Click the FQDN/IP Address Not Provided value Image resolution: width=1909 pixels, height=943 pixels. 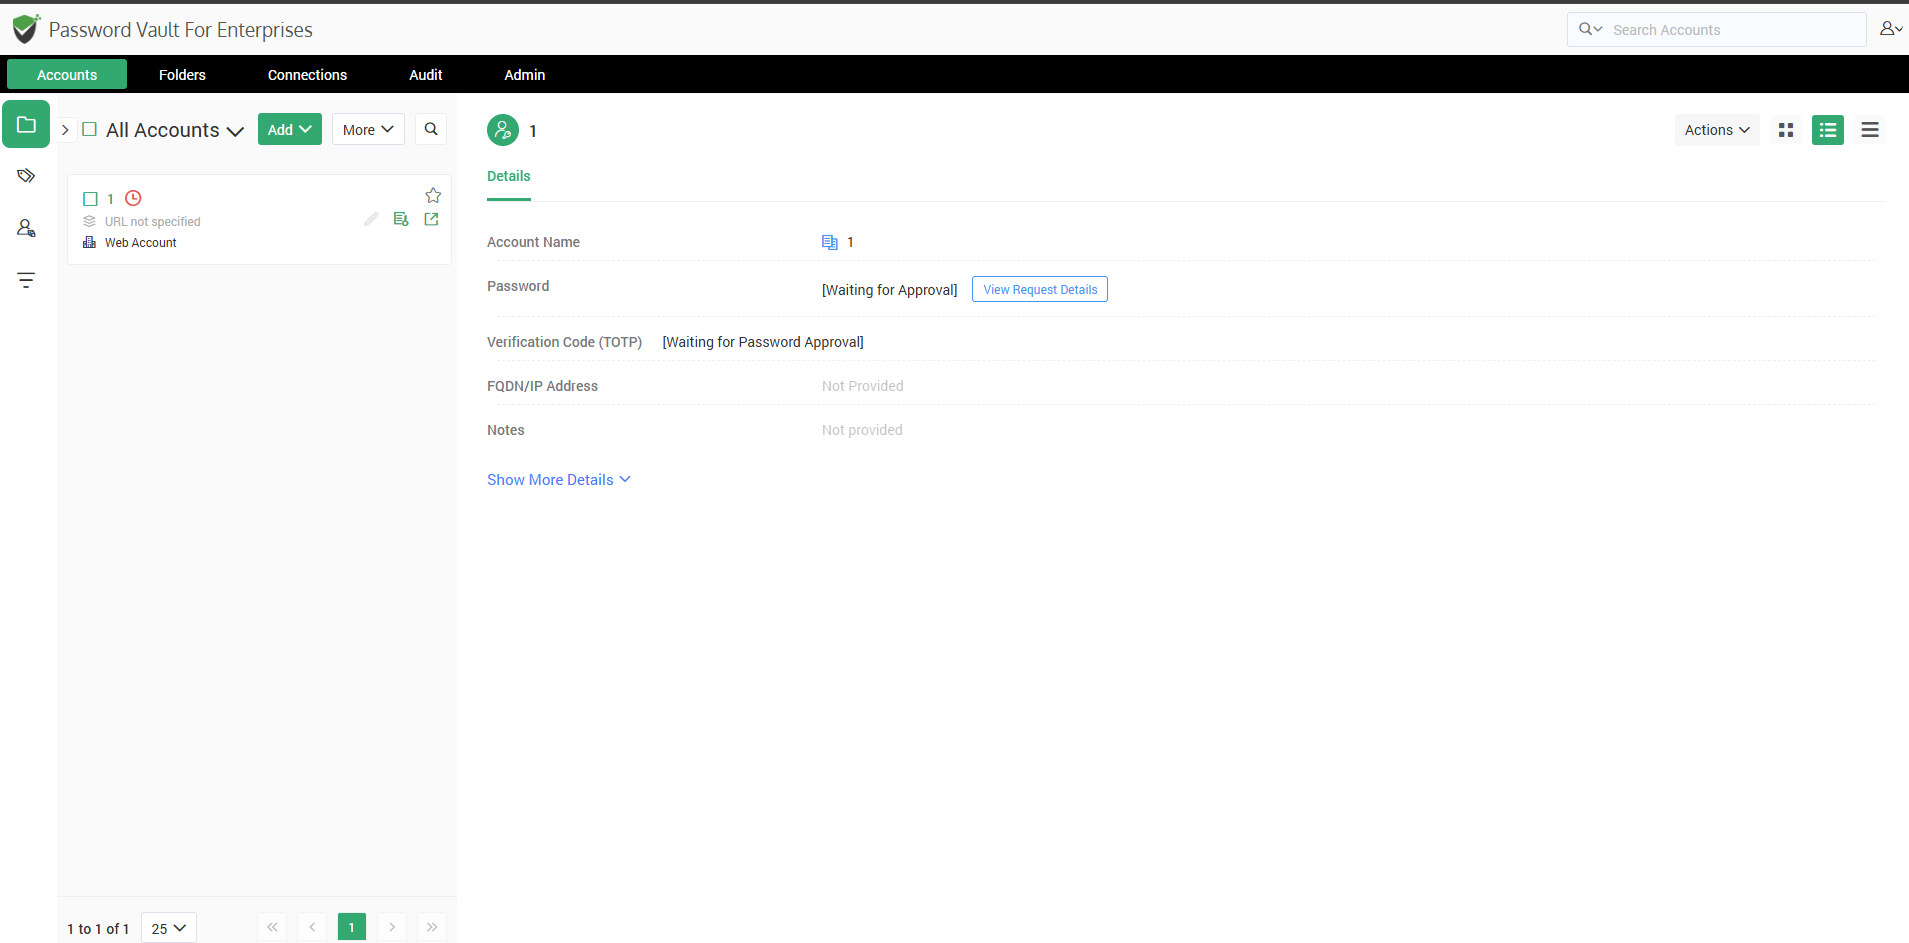click(862, 386)
